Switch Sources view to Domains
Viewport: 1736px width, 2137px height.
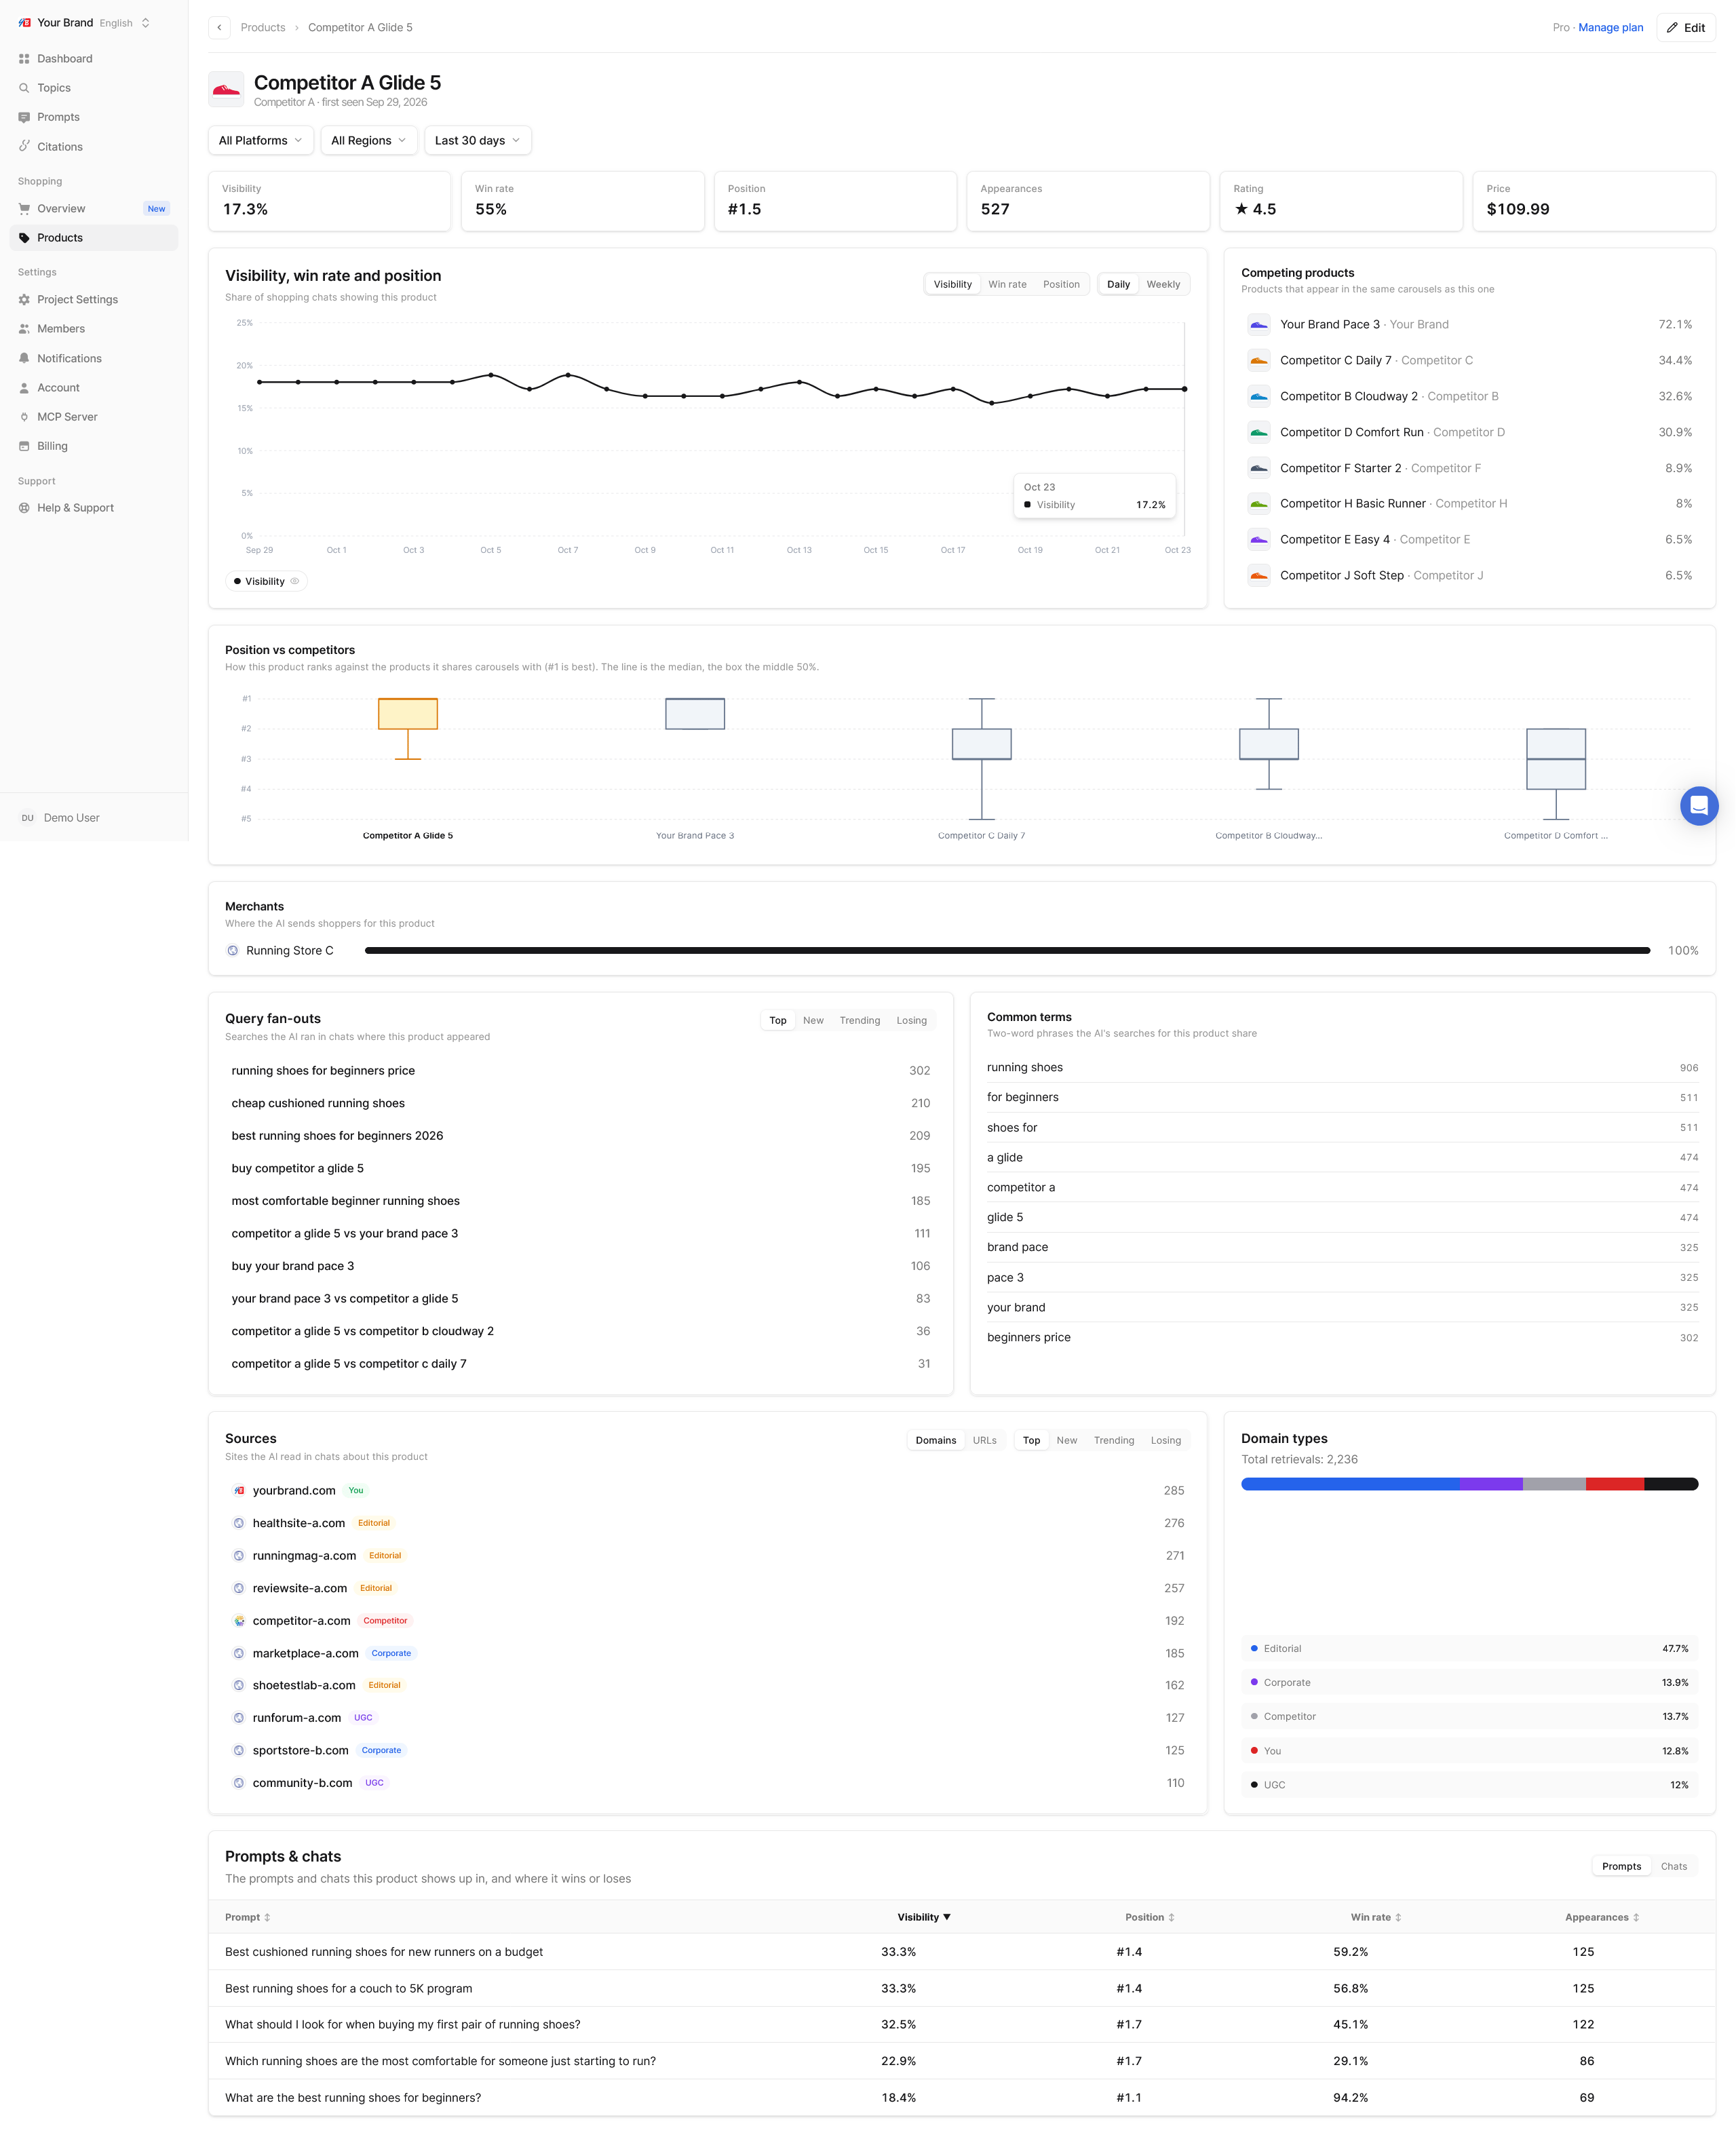point(936,1441)
